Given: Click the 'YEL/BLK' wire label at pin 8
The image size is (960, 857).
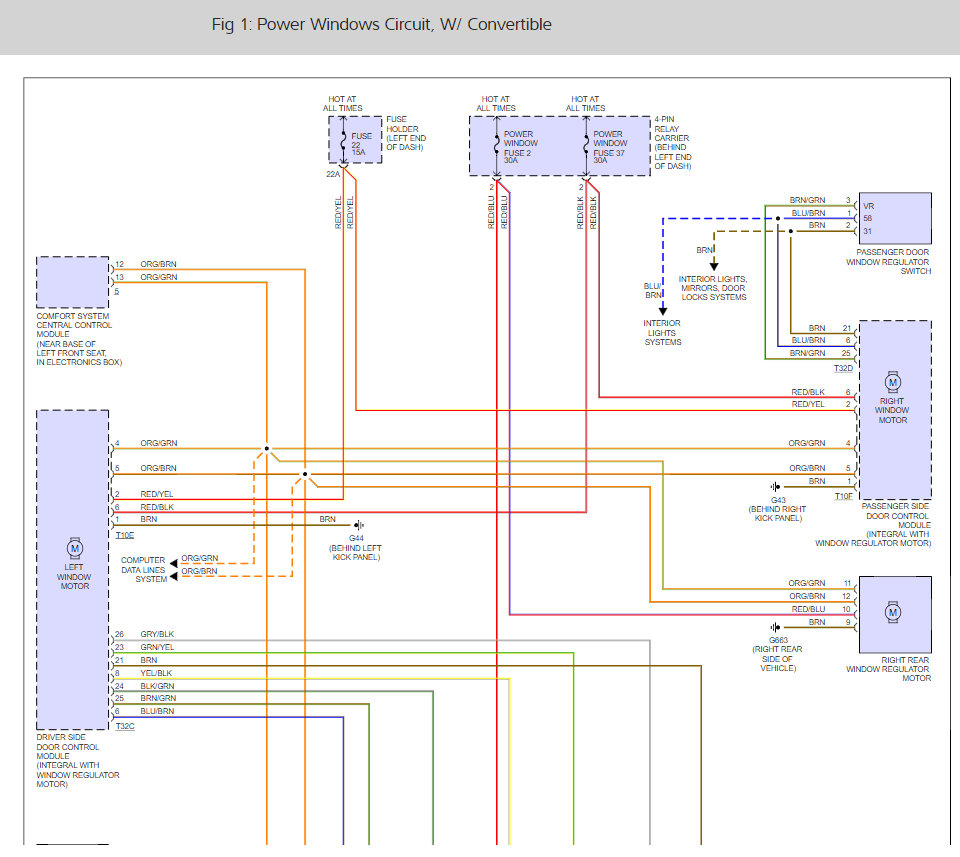Looking at the screenshot, I should 156,673.
